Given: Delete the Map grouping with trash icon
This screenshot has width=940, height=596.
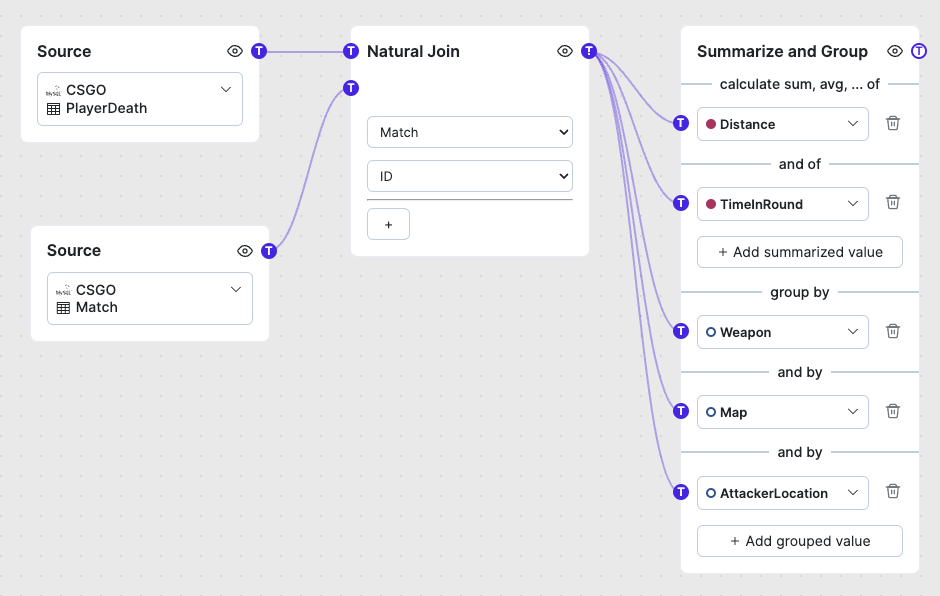Looking at the screenshot, I should (x=893, y=411).
